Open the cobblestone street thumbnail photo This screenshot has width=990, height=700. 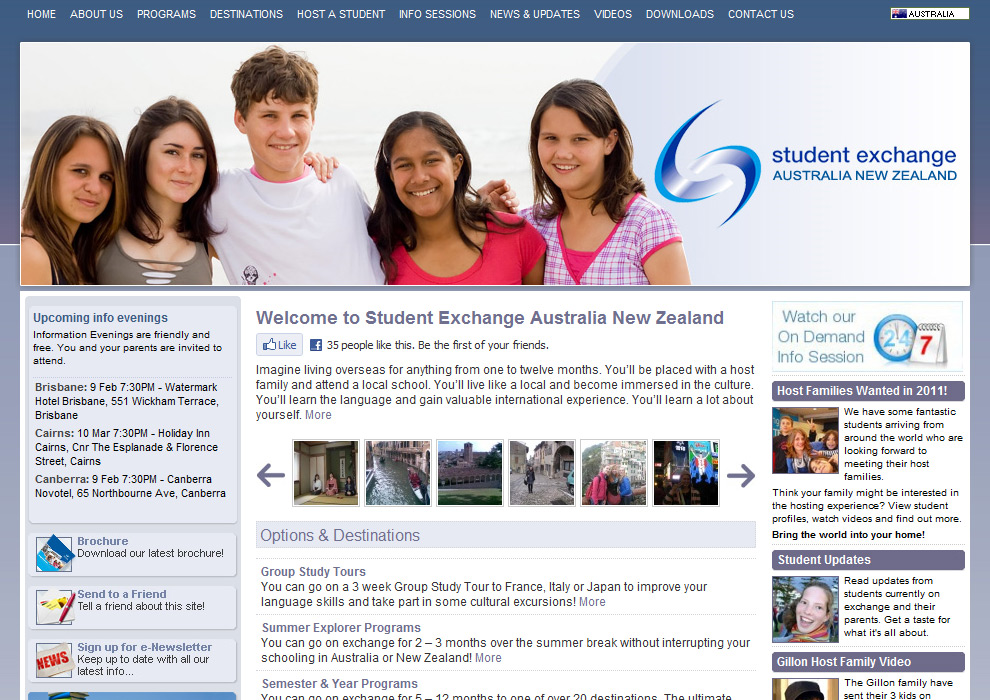click(x=542, y=473)
